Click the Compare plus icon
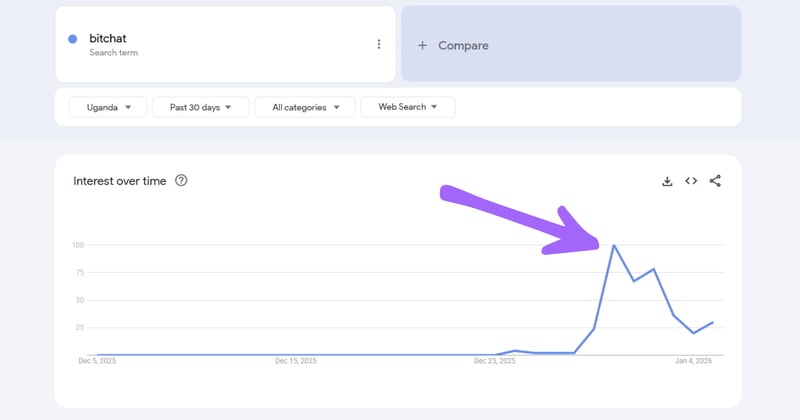Viewport: 800px width, 420px height. coord(422,45)
